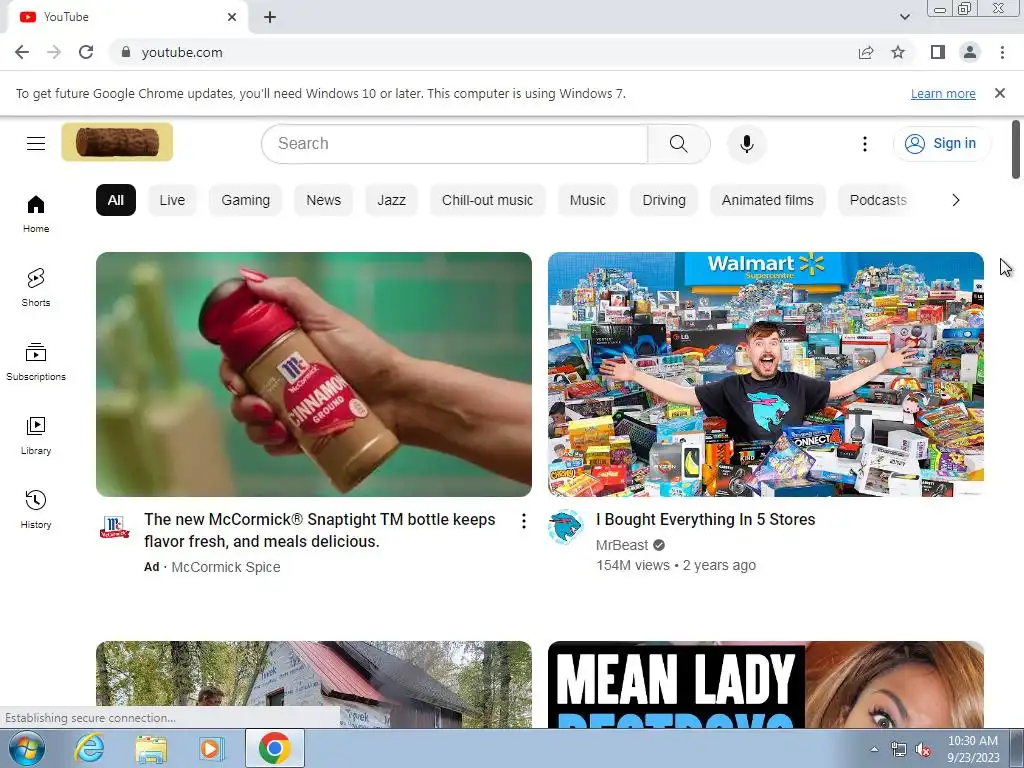Open the MrBeast Walmart video thumbnail
This screenshot has height=768, width=1024.
[765, 374]
